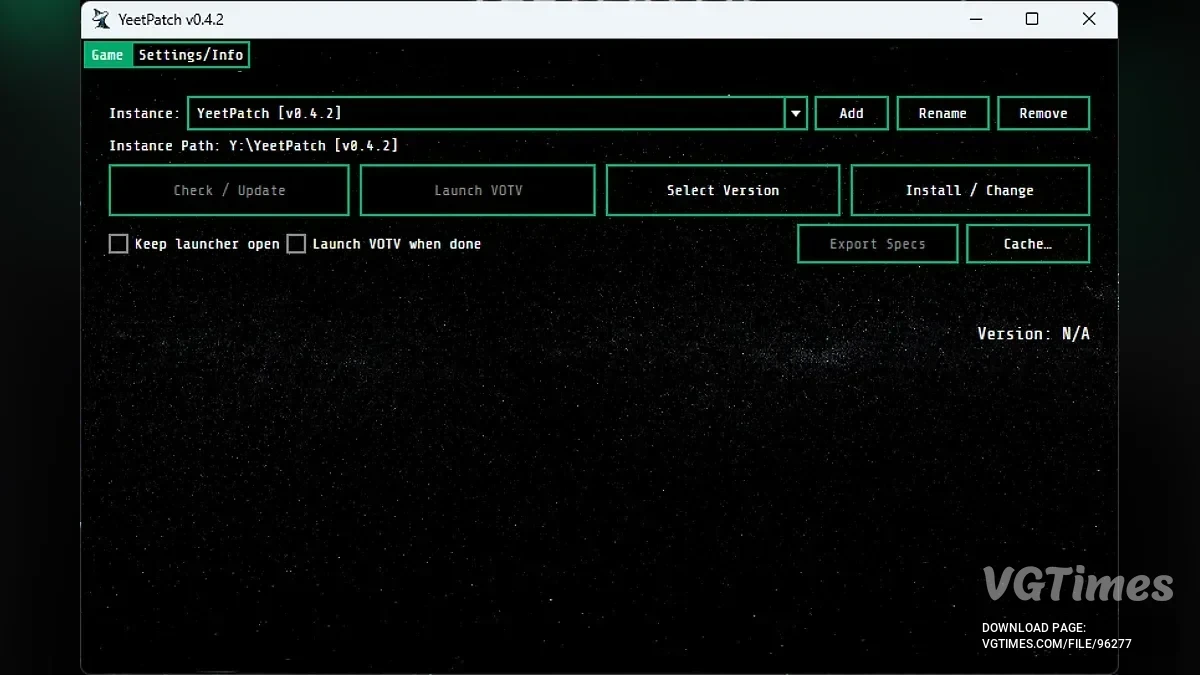Expand the Instance dropdown arrow

[796, 113]
